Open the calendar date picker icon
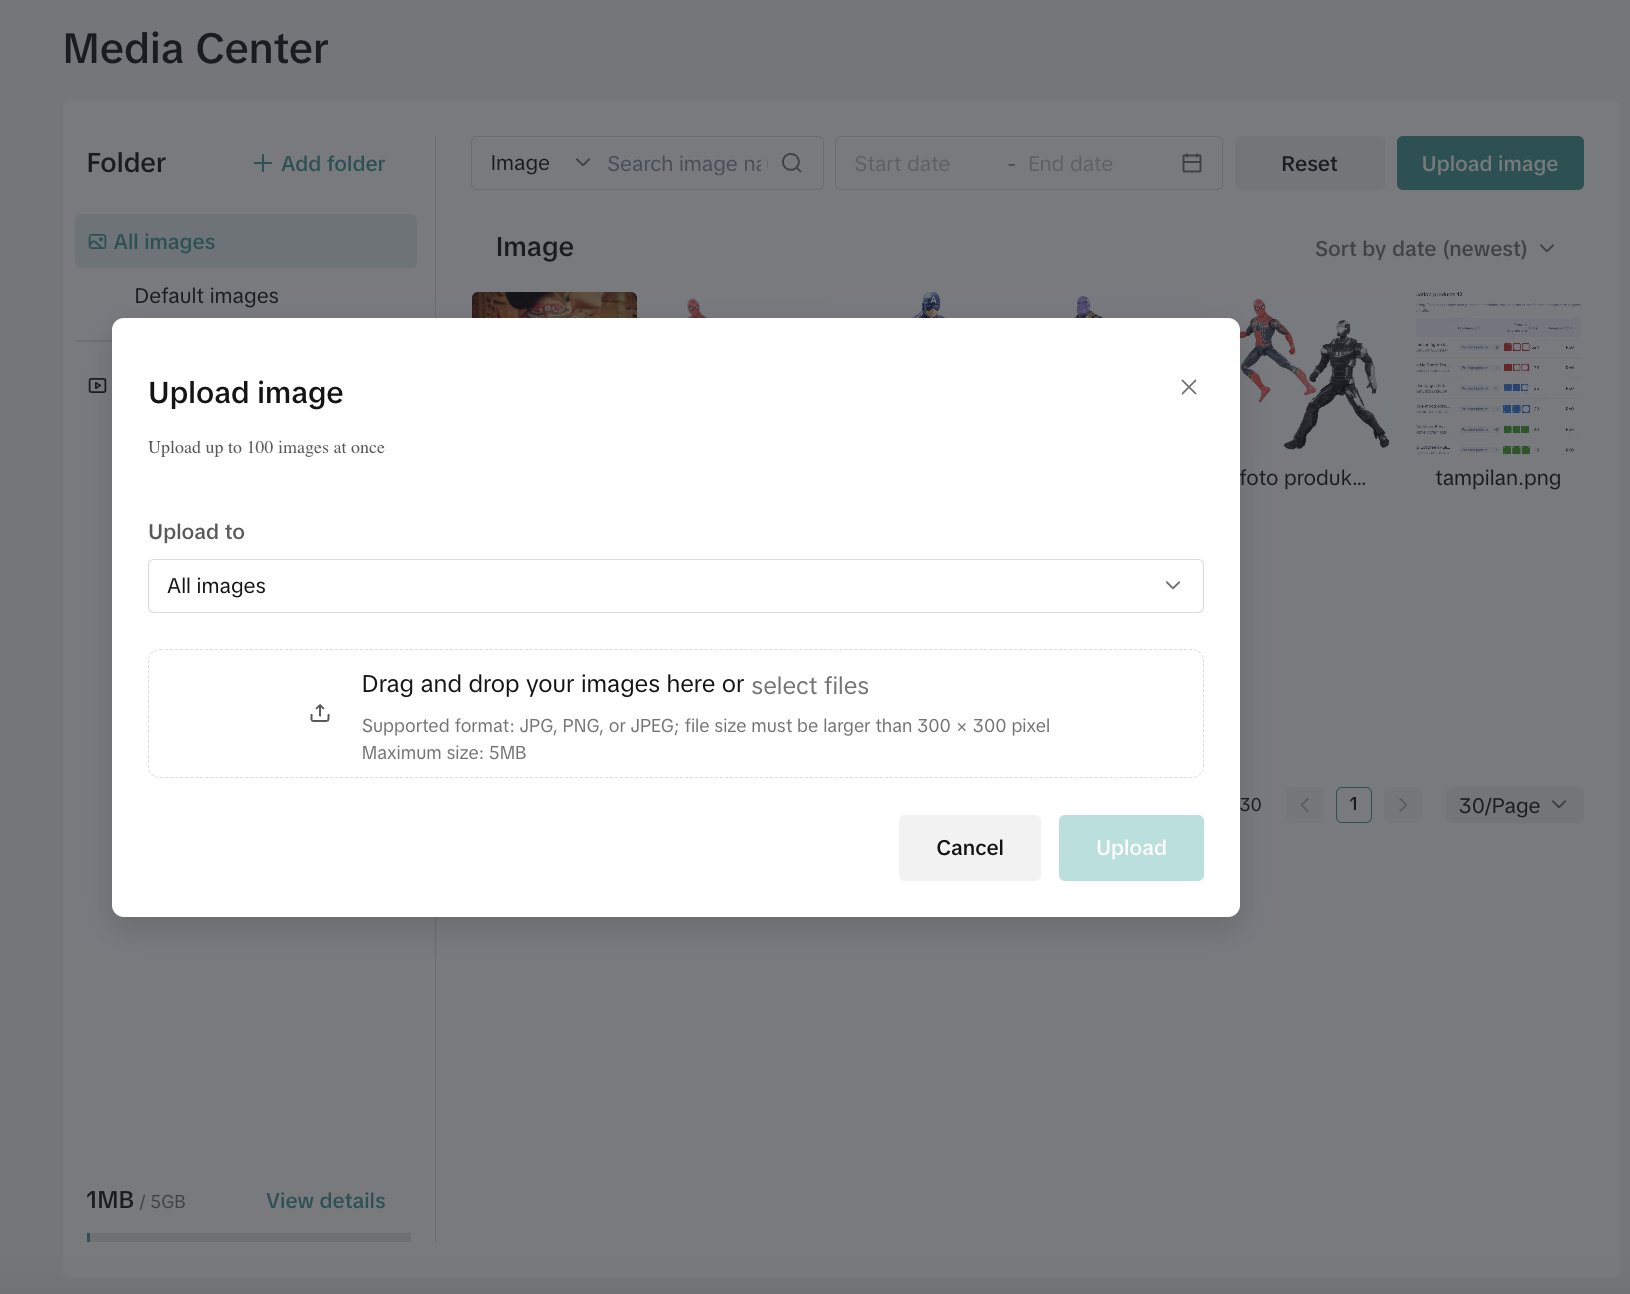Screen dimensions: 1630x1294 click(x=1191, y=163)
